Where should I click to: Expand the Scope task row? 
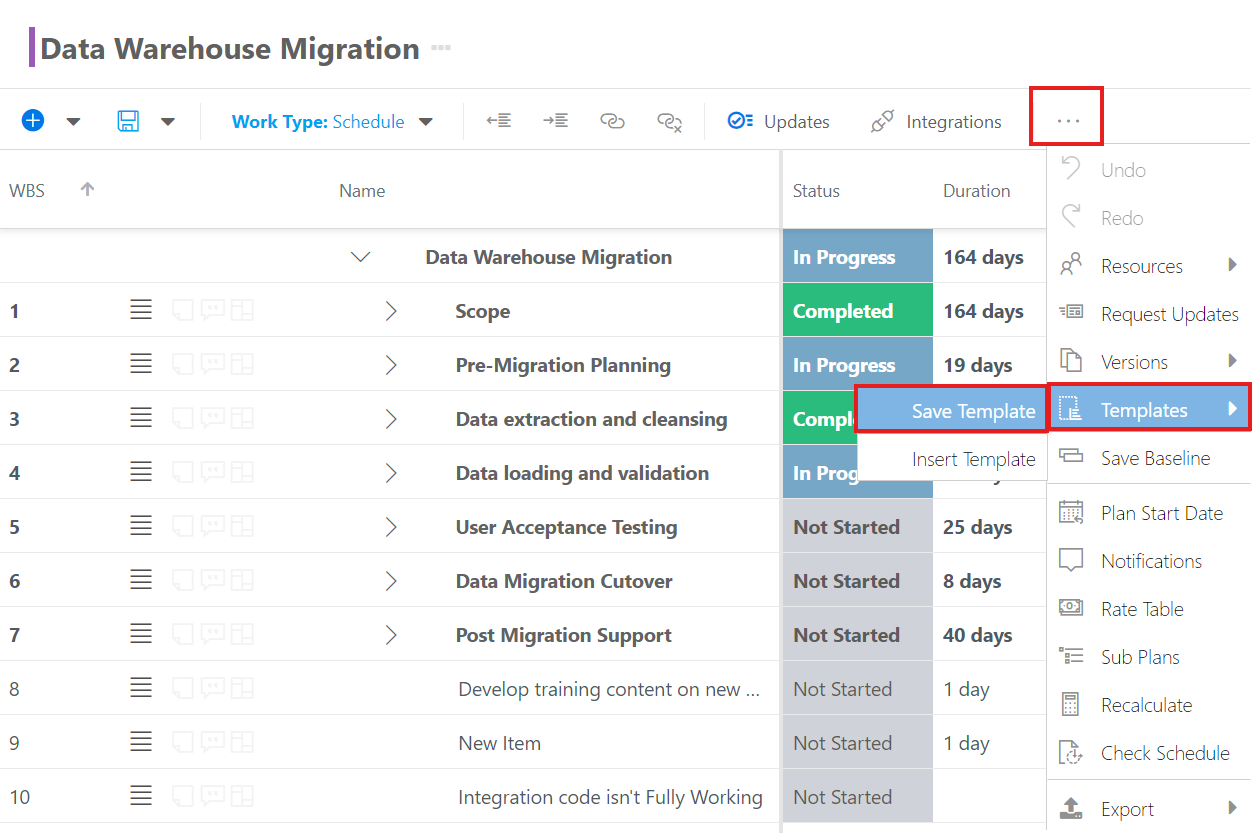[x=391, y=311]
